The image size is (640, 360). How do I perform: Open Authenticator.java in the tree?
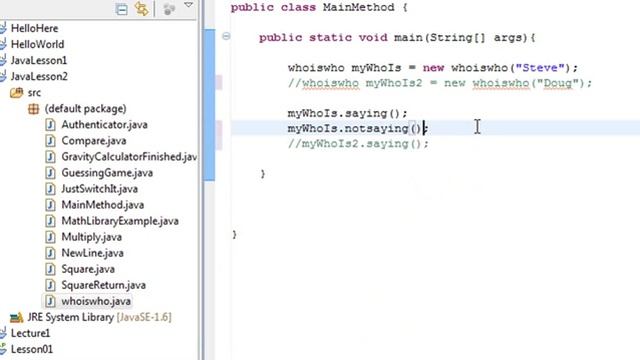pyautogui.click(x=104, y=124)
